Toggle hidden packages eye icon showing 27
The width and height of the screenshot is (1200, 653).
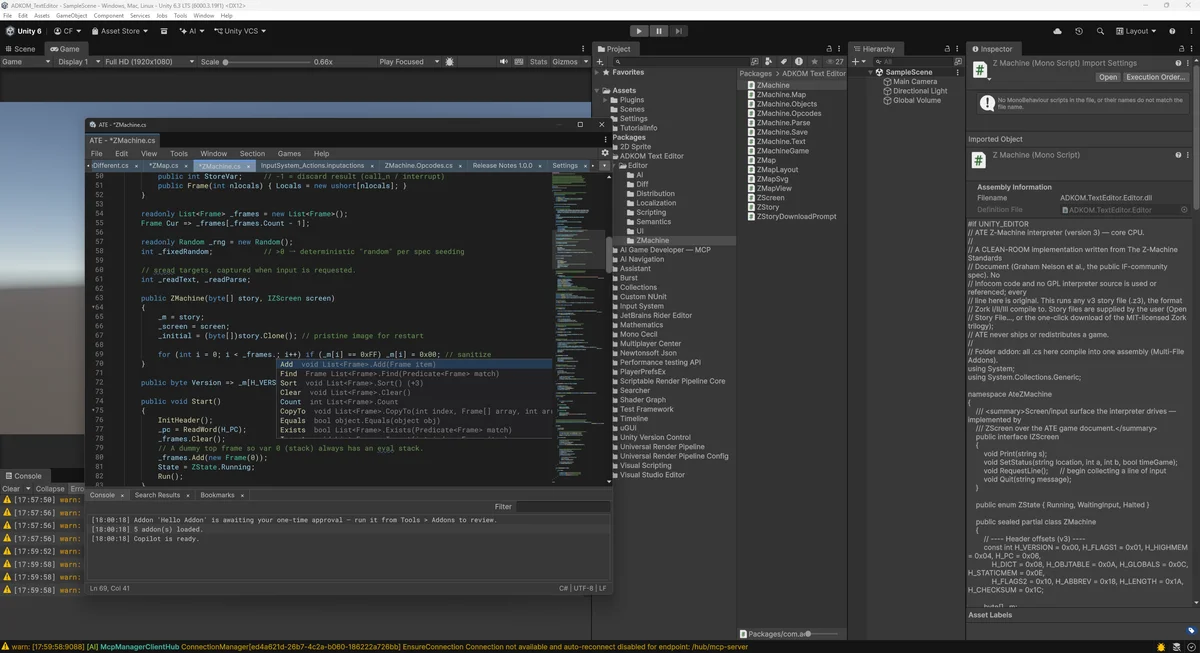834,62
